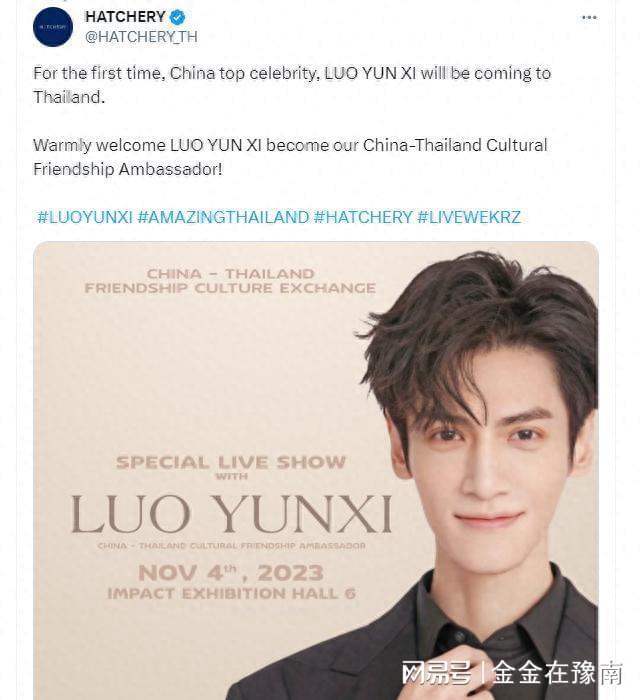Open the #LUOYUNXI hashtag
Image resolution: width=640 pixels, height=700 pixels.
click(85, 217)
